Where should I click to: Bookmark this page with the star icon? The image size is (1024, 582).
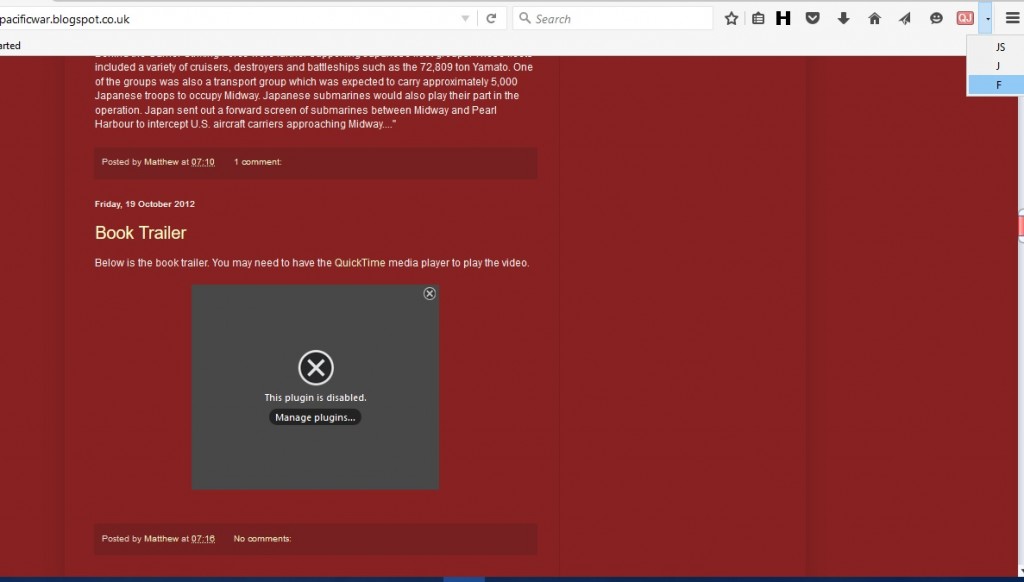[x=731, y=18]
